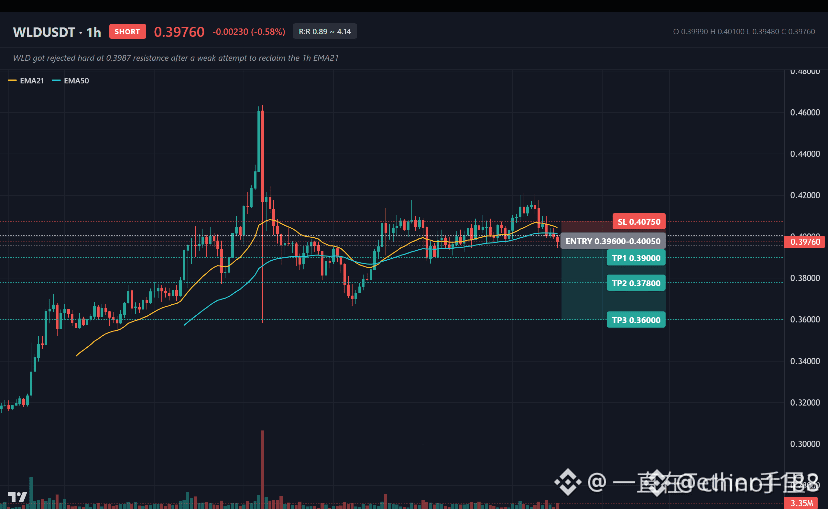Viewport: 828px width, 509px height.
Task: Click the OHLC values in the header
Action: point(744,32)
